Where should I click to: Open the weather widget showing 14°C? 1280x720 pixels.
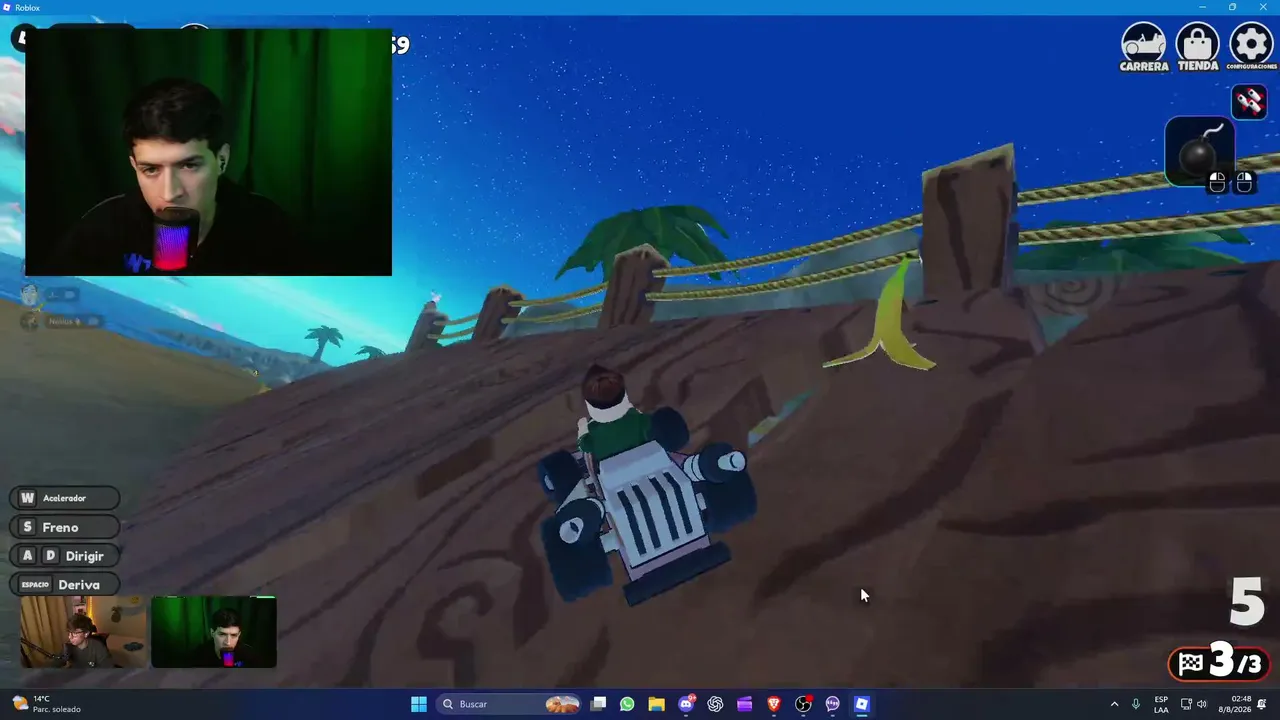point(46,704)
